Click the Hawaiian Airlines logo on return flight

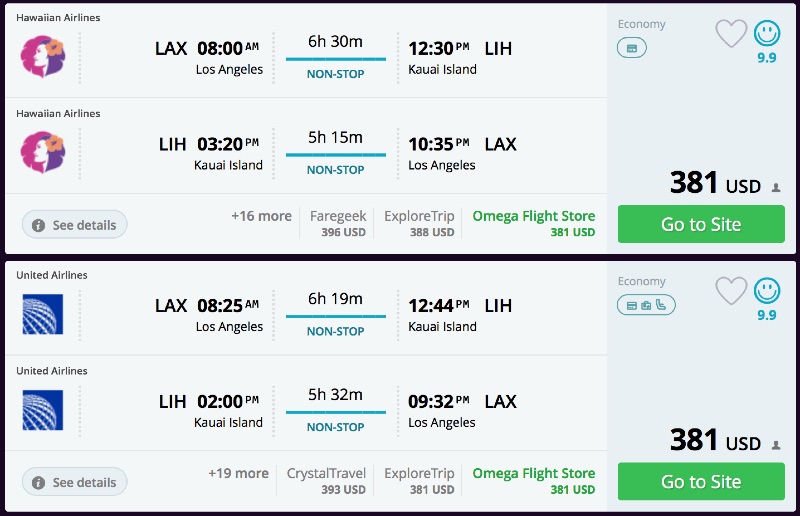point(42,152)
